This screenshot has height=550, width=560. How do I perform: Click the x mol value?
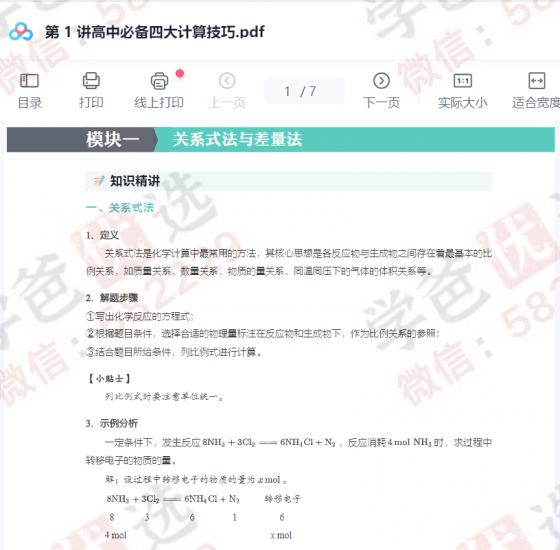[281, 535]
